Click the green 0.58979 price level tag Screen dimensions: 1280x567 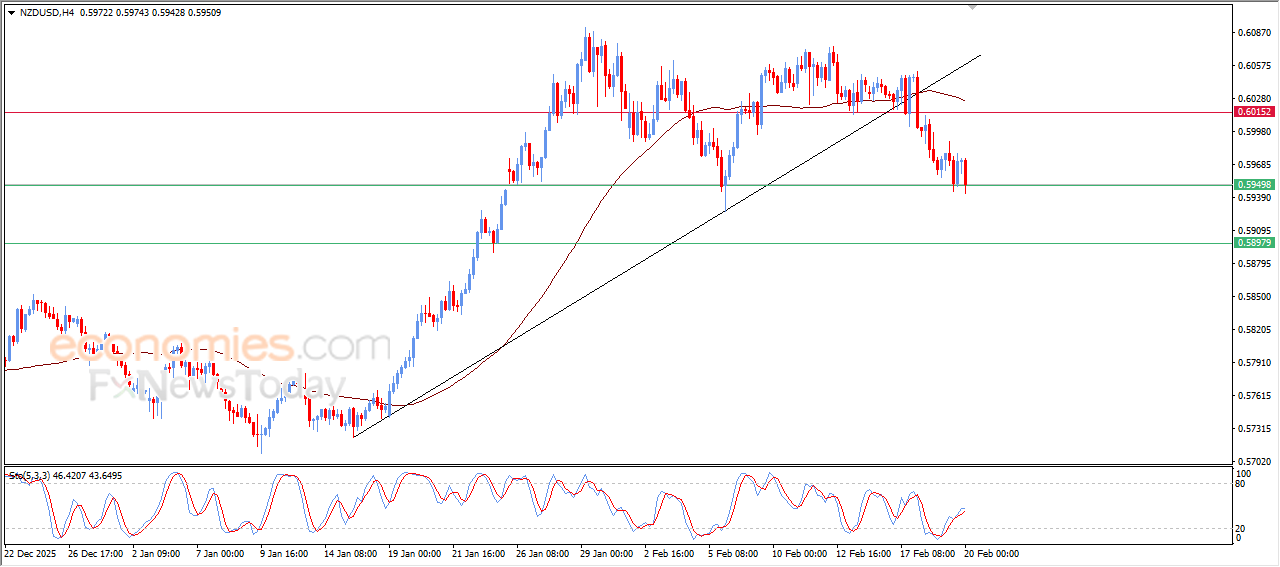click(x=1254, y=243)
